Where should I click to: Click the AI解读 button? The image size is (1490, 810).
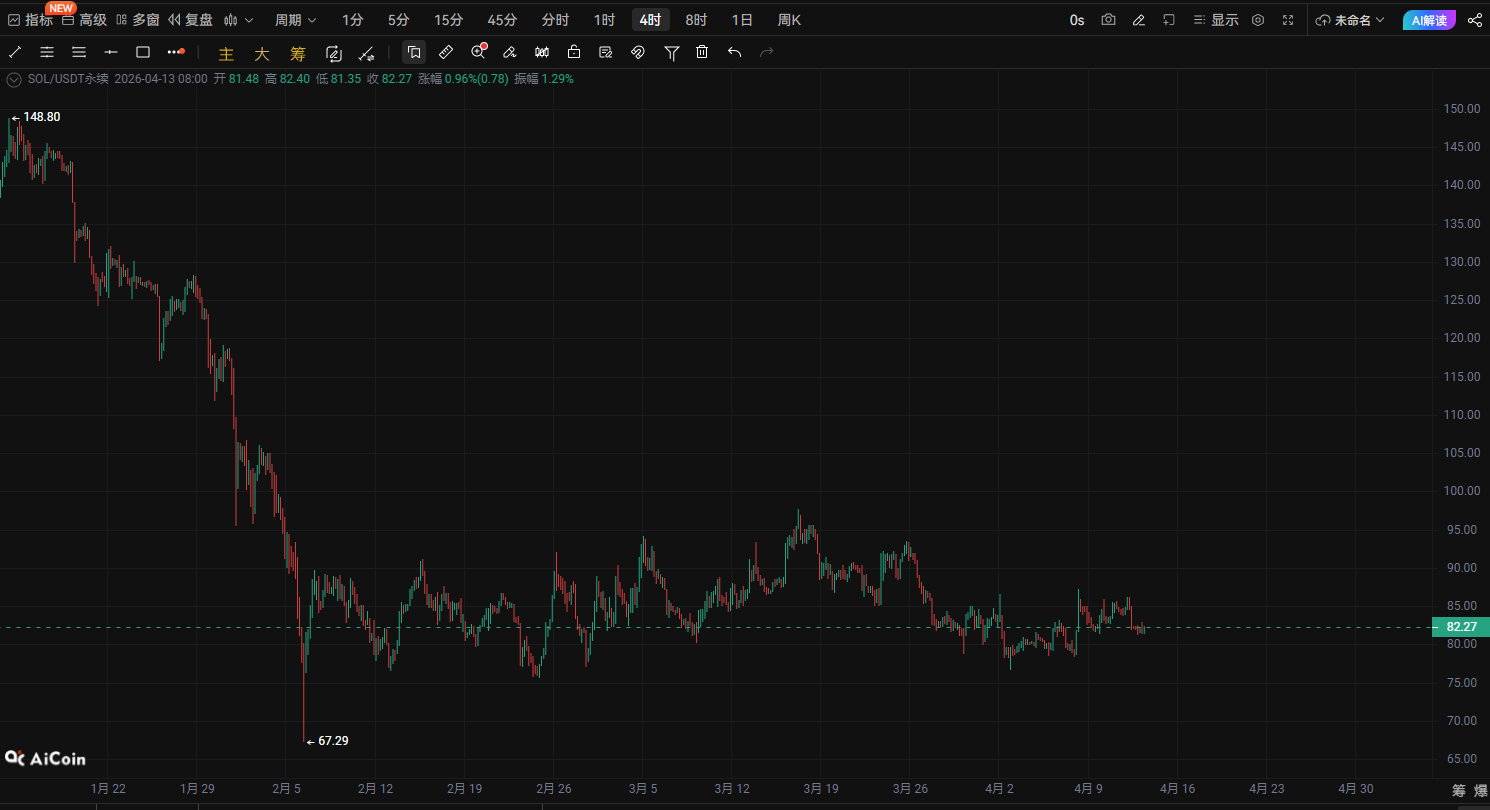[1429, 20]
